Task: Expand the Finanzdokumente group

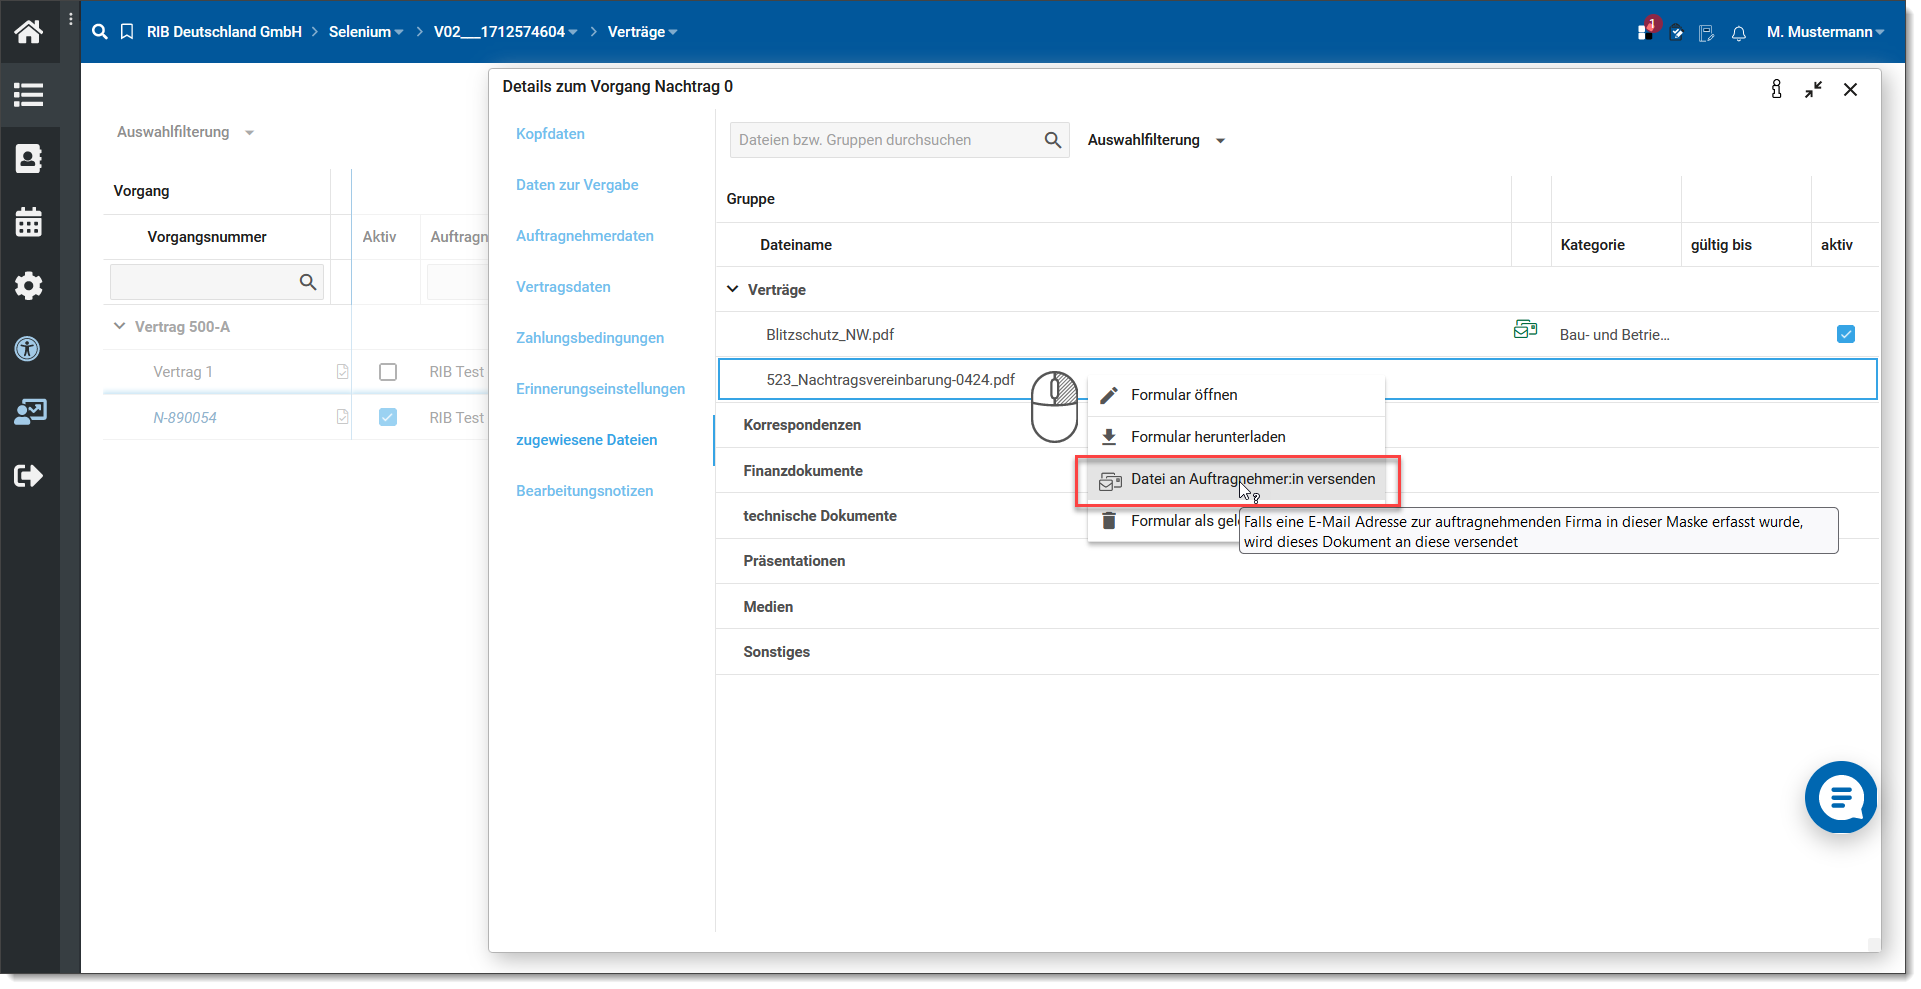Action: point(803,471)
